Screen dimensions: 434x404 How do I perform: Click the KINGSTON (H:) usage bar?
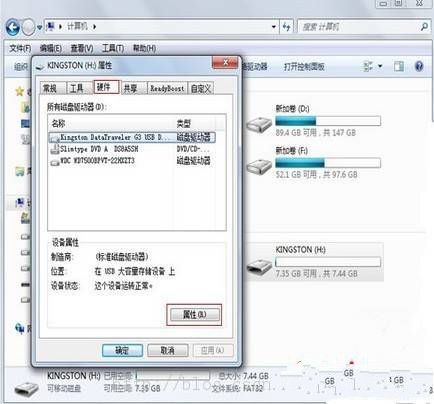[x=328, y=262]
